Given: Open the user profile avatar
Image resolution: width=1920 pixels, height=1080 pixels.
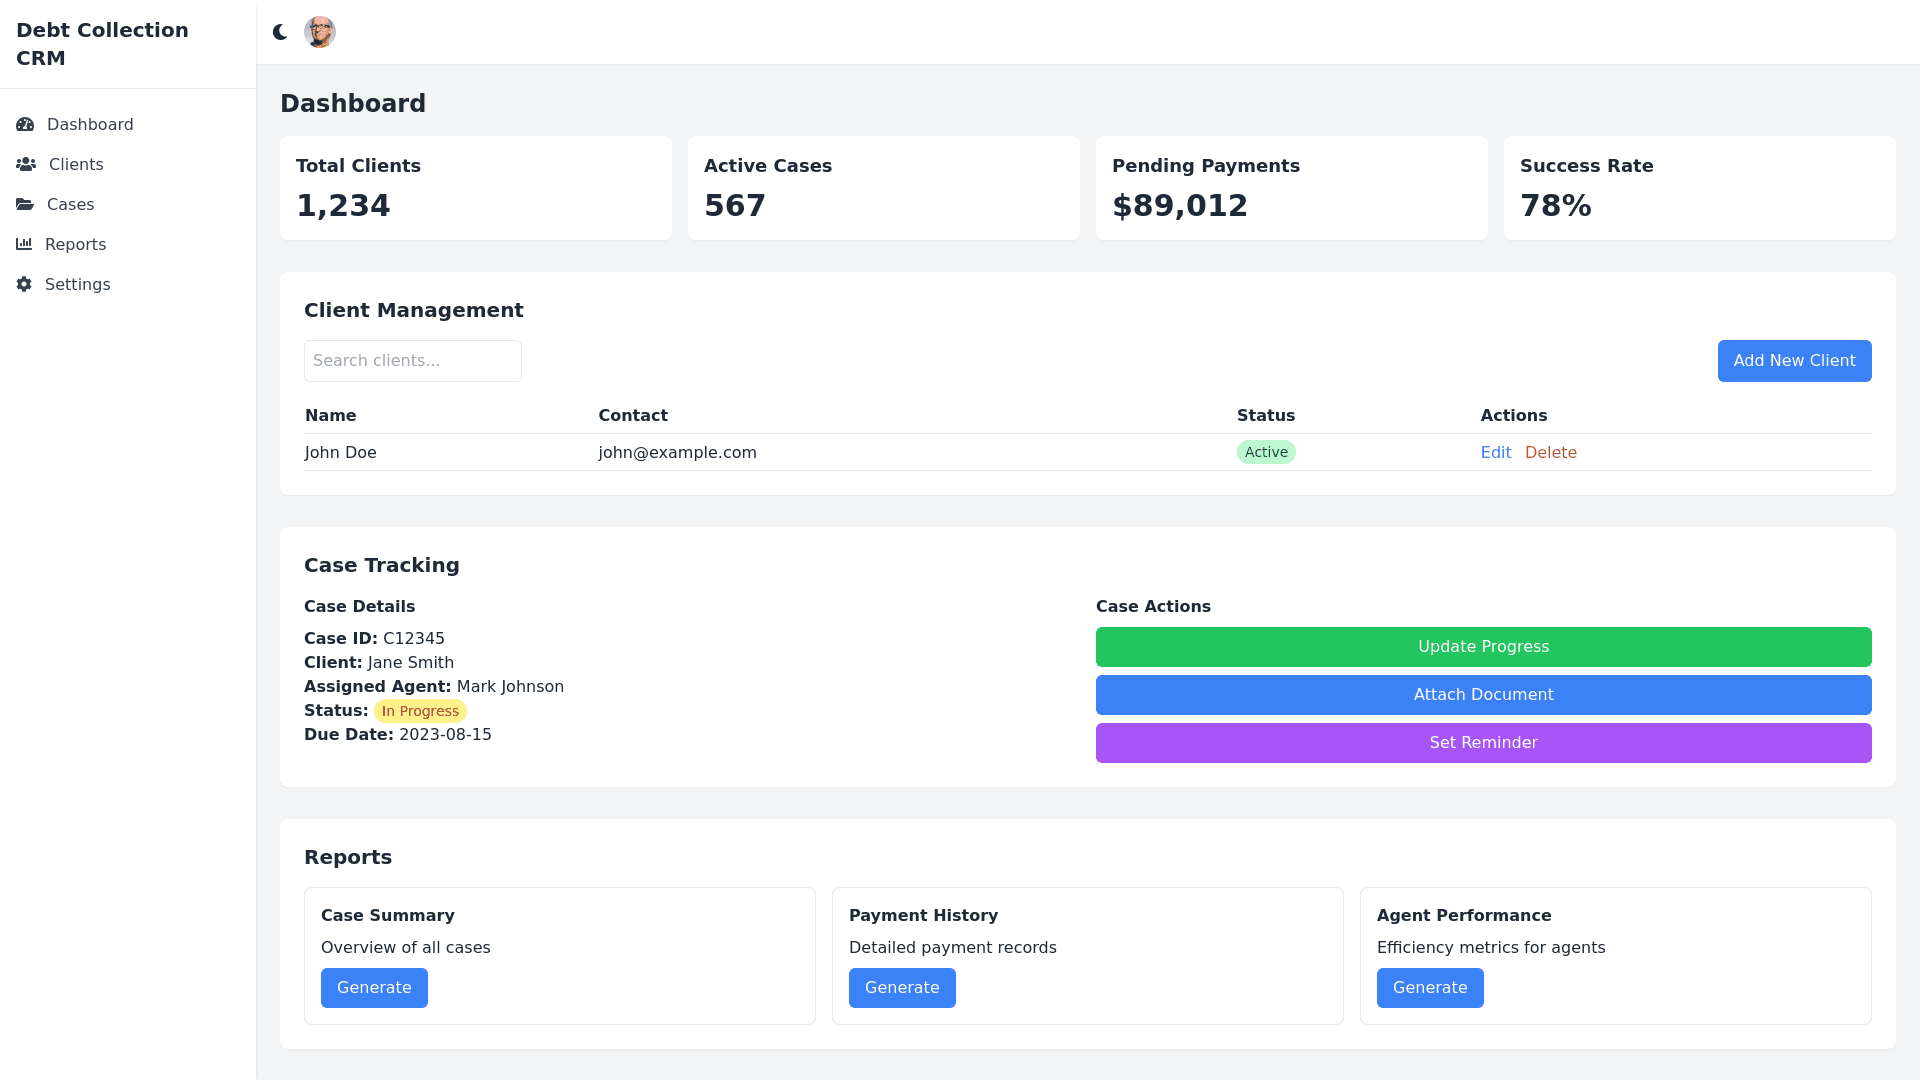Looking at the screenshot, I should pyautogui.click(x=320, y=32).
